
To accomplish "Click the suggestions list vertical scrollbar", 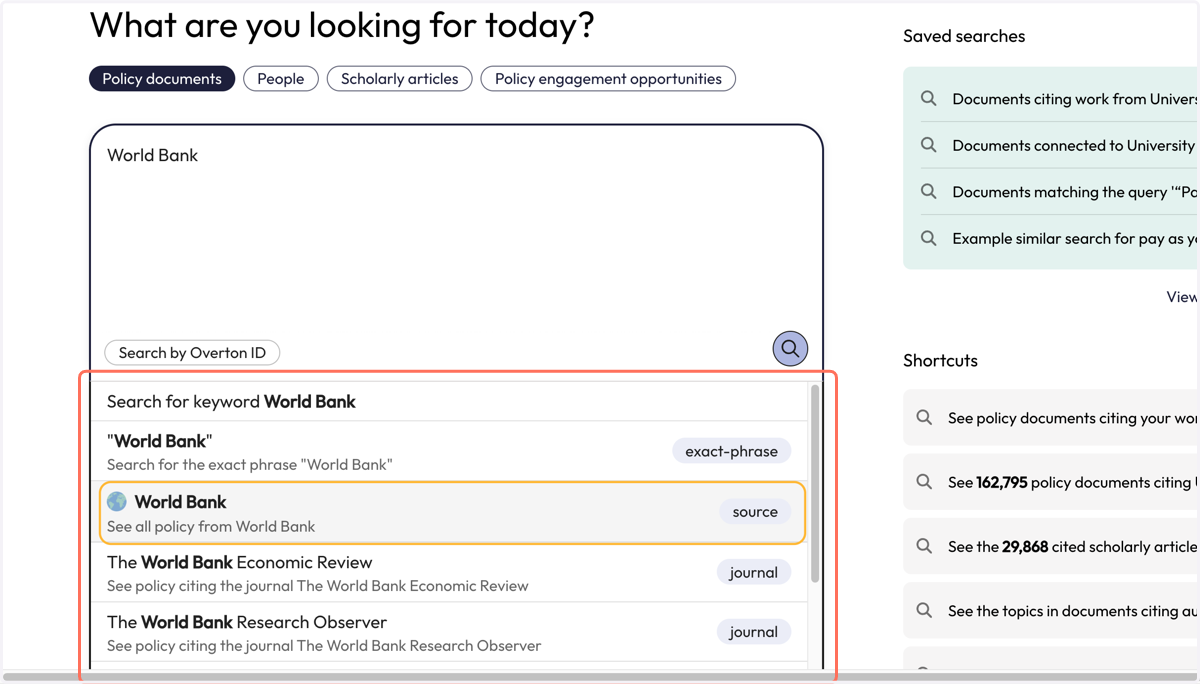I will click(815, 484).
